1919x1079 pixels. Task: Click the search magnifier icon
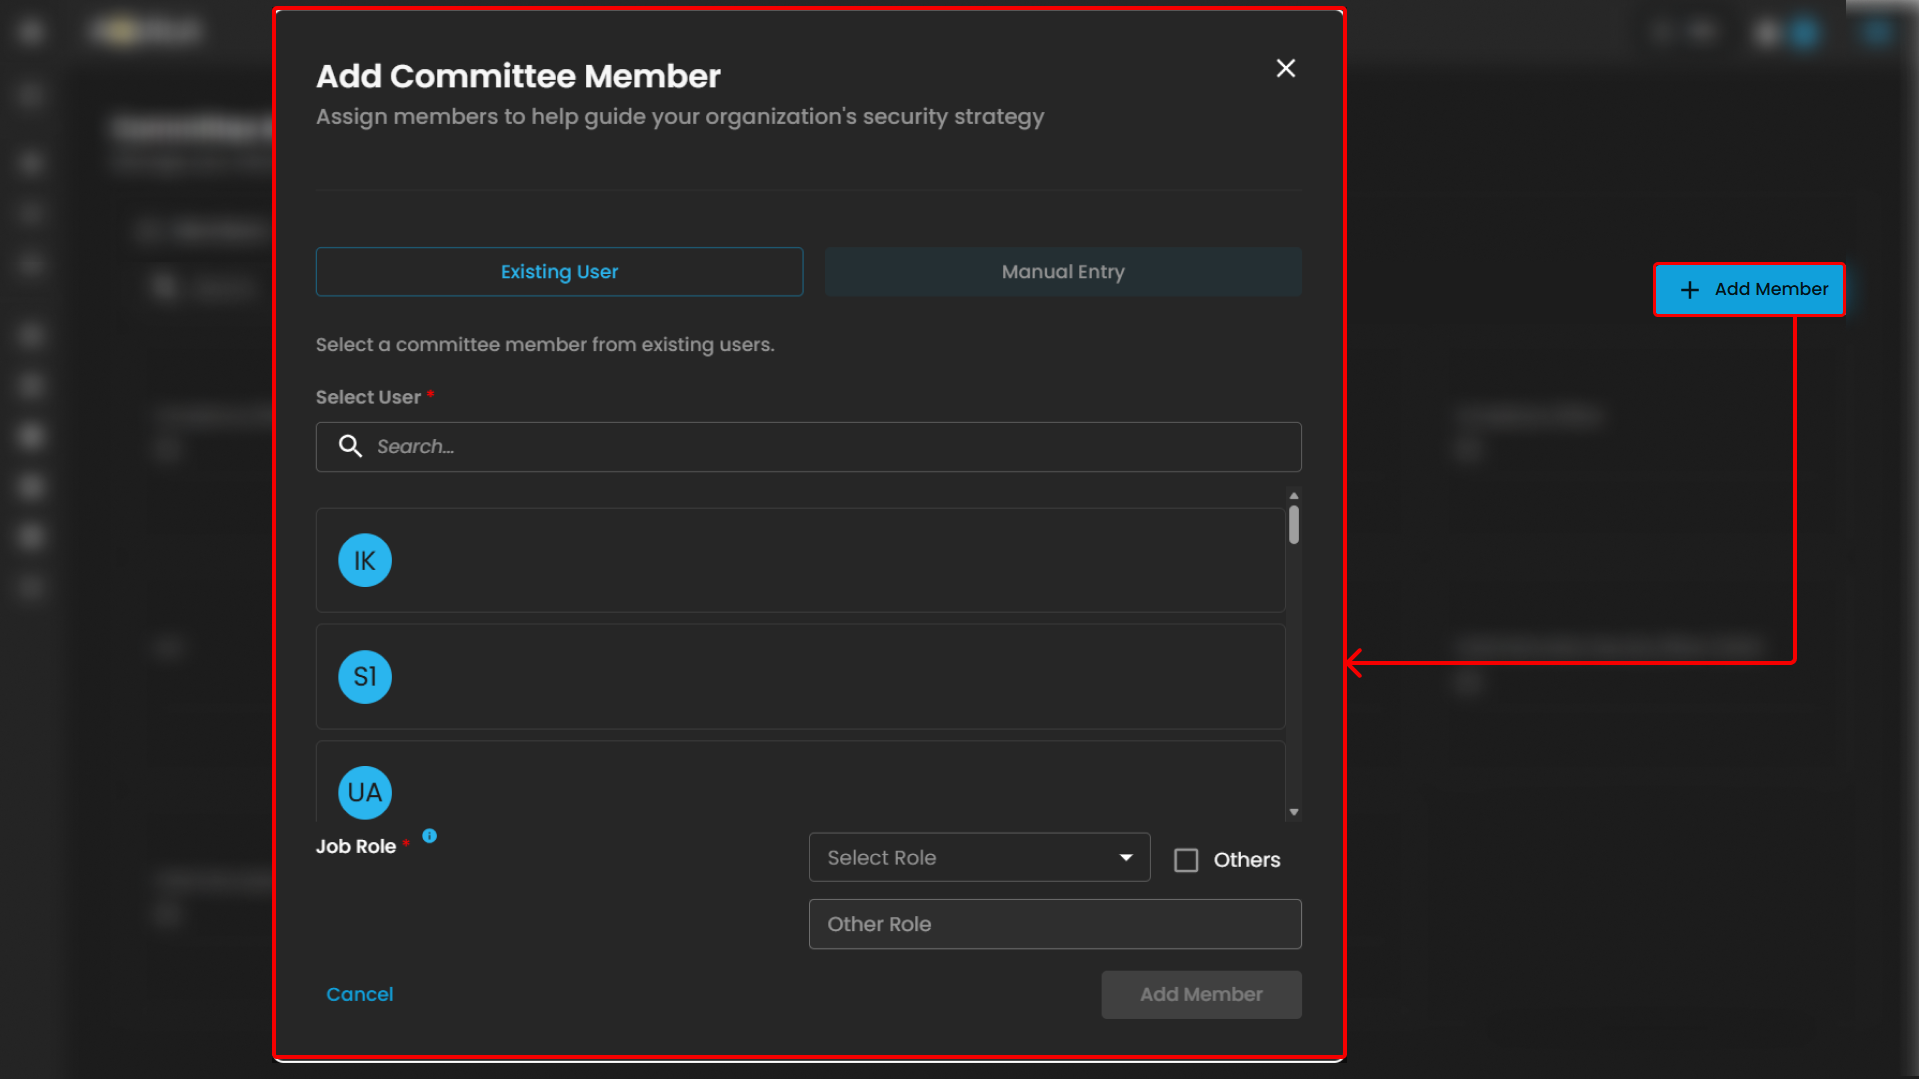[x=350, y=446]
